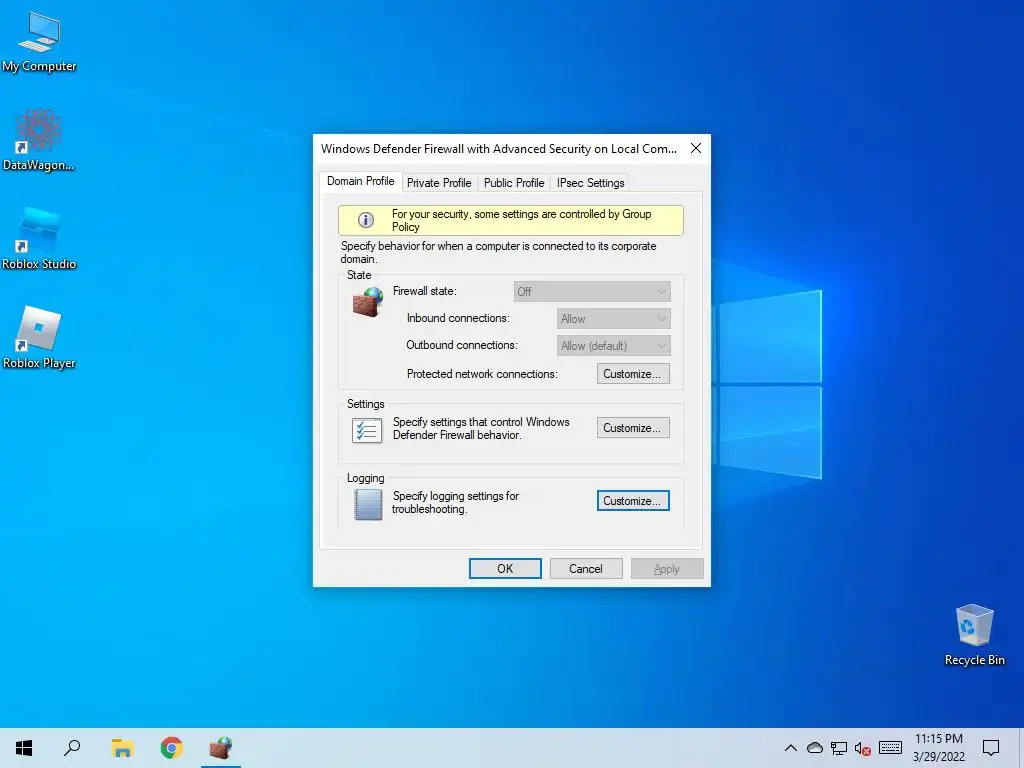Click the 'Protected network connections:' label
The width and height of the screenshot is (1024, 768).
[x=482, y=374]
